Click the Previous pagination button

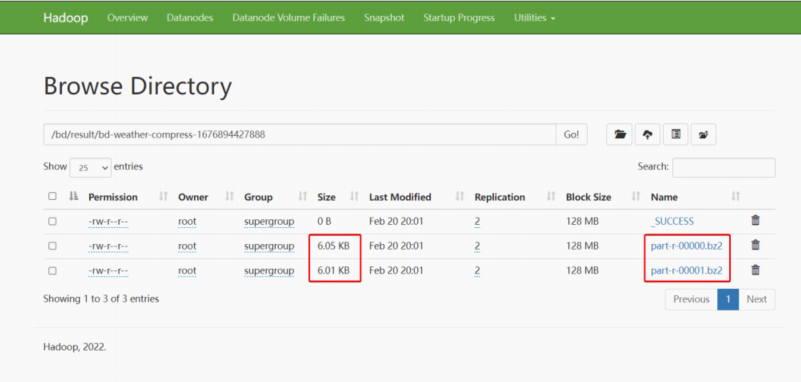691,299
